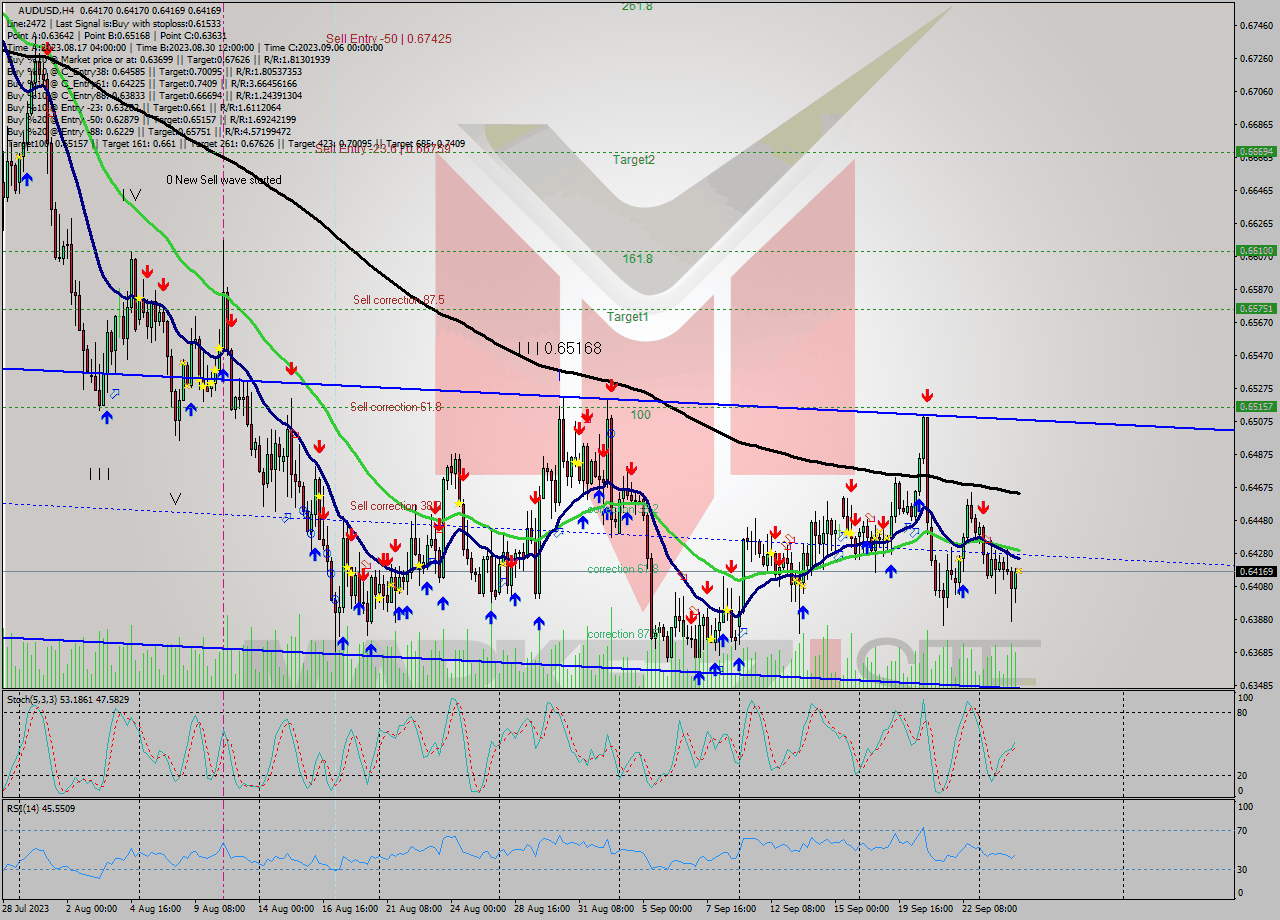This screenshot has height=920, width=1280.
Task: Select the red sell arrow above the 19 Sep spike
Action: 927,396
